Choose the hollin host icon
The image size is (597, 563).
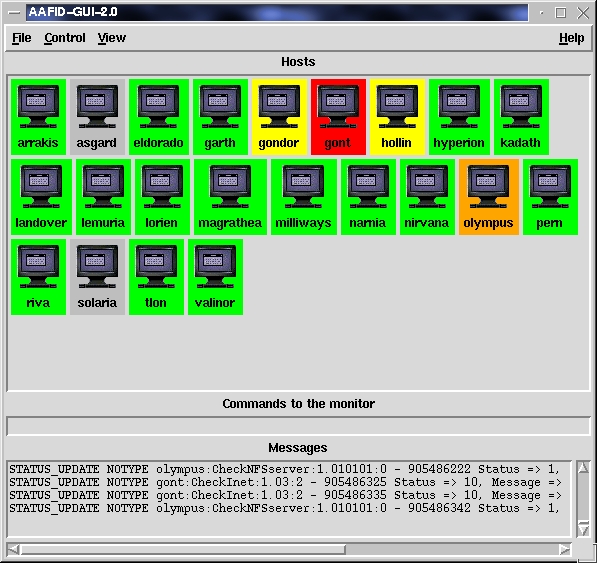(397, 117)
